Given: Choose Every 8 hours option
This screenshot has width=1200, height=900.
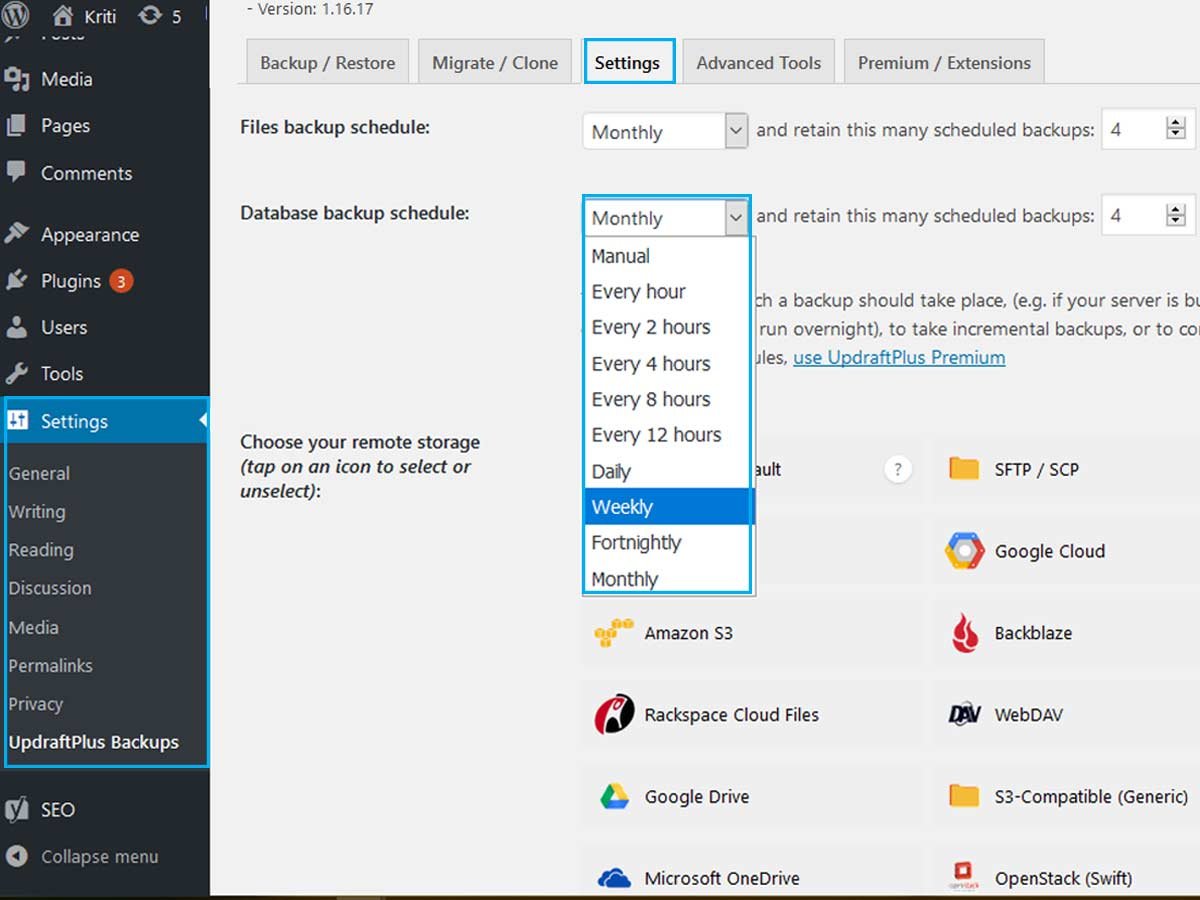Looking at the screenshot, I should 667,400.
